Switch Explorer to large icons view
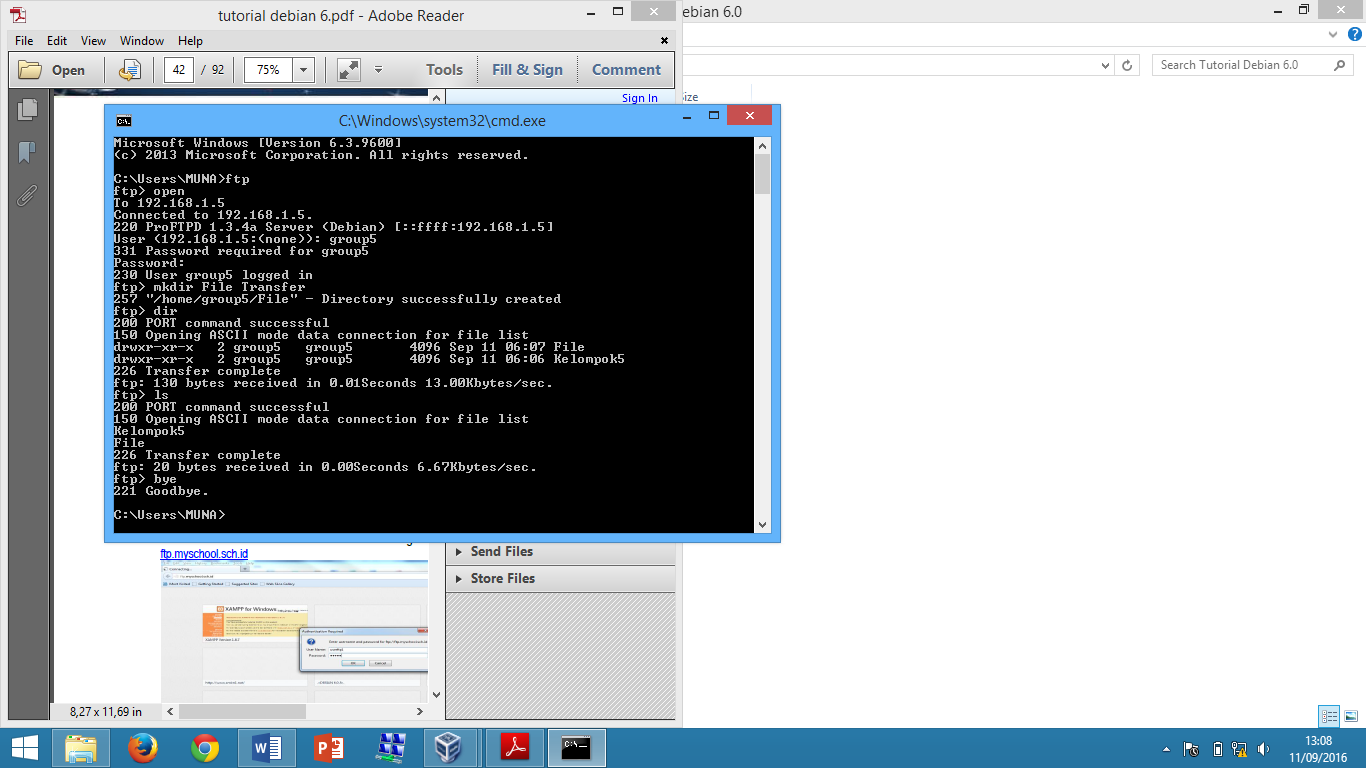Image resolution: width=1366 pixels, height=768 pixels. [1350, 716]
